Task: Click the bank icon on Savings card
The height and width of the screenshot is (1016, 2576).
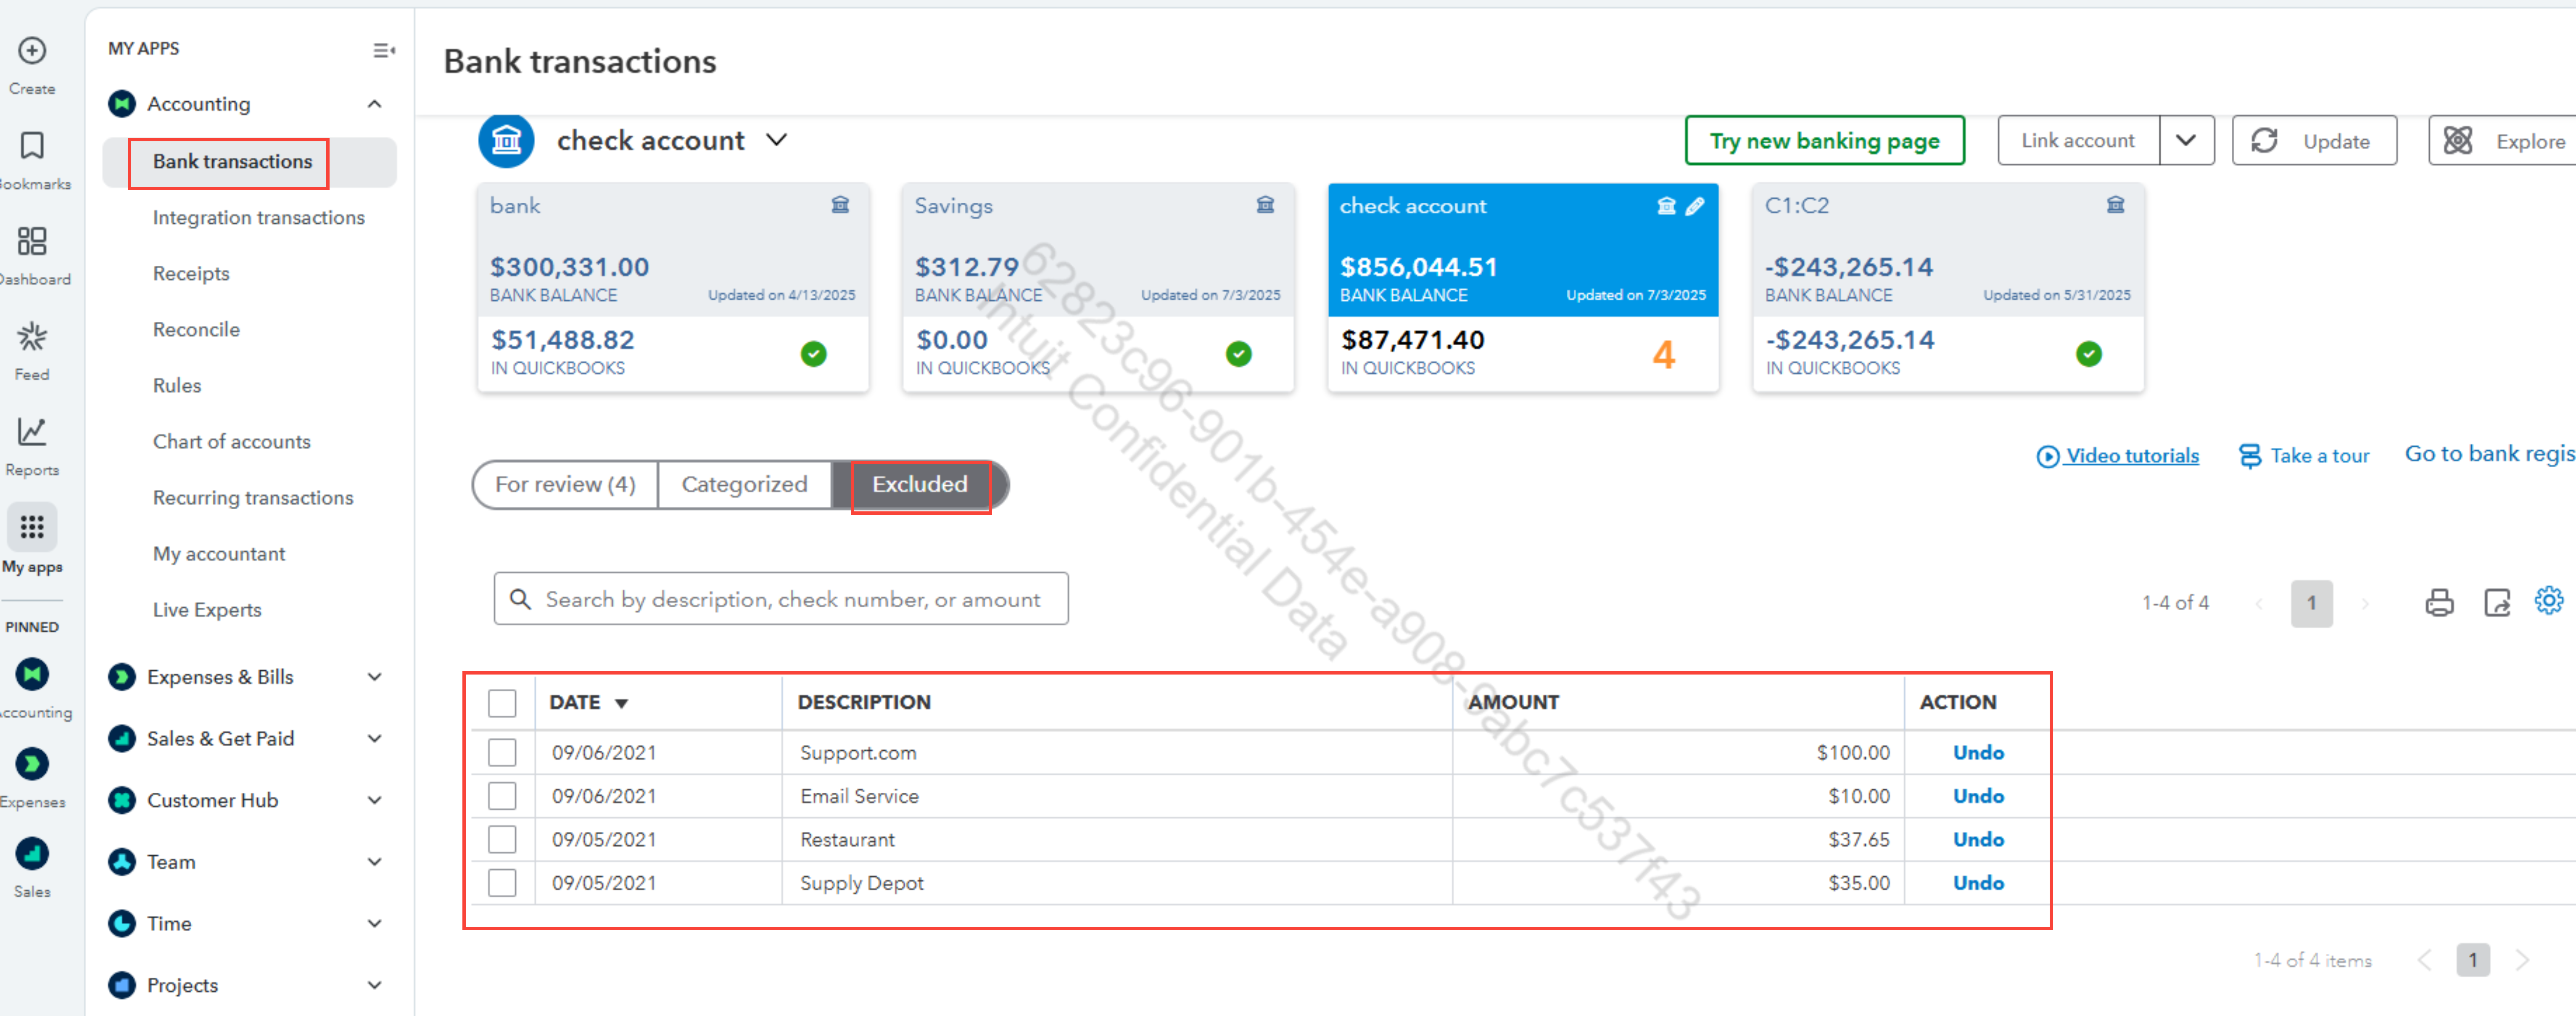Action: pyautogui.click(x=1265, y=205)
